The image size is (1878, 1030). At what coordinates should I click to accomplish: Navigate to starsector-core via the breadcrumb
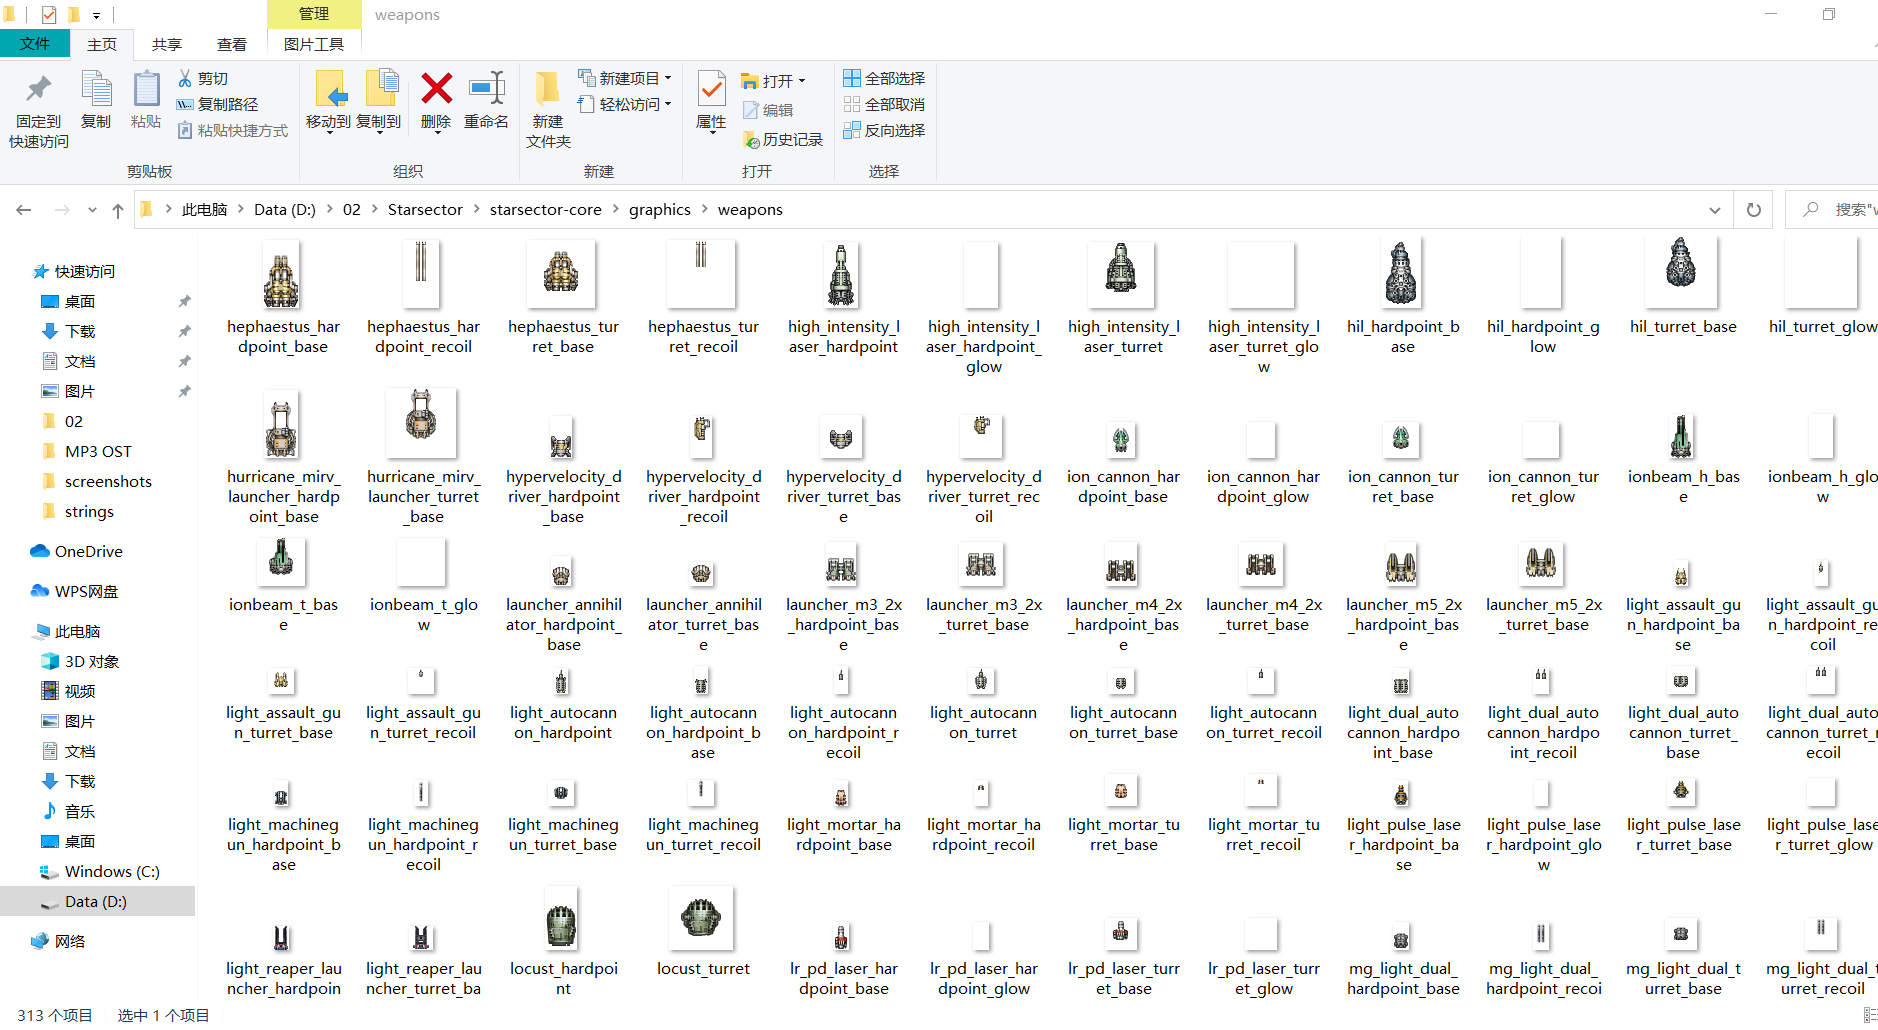pos(546,209)
